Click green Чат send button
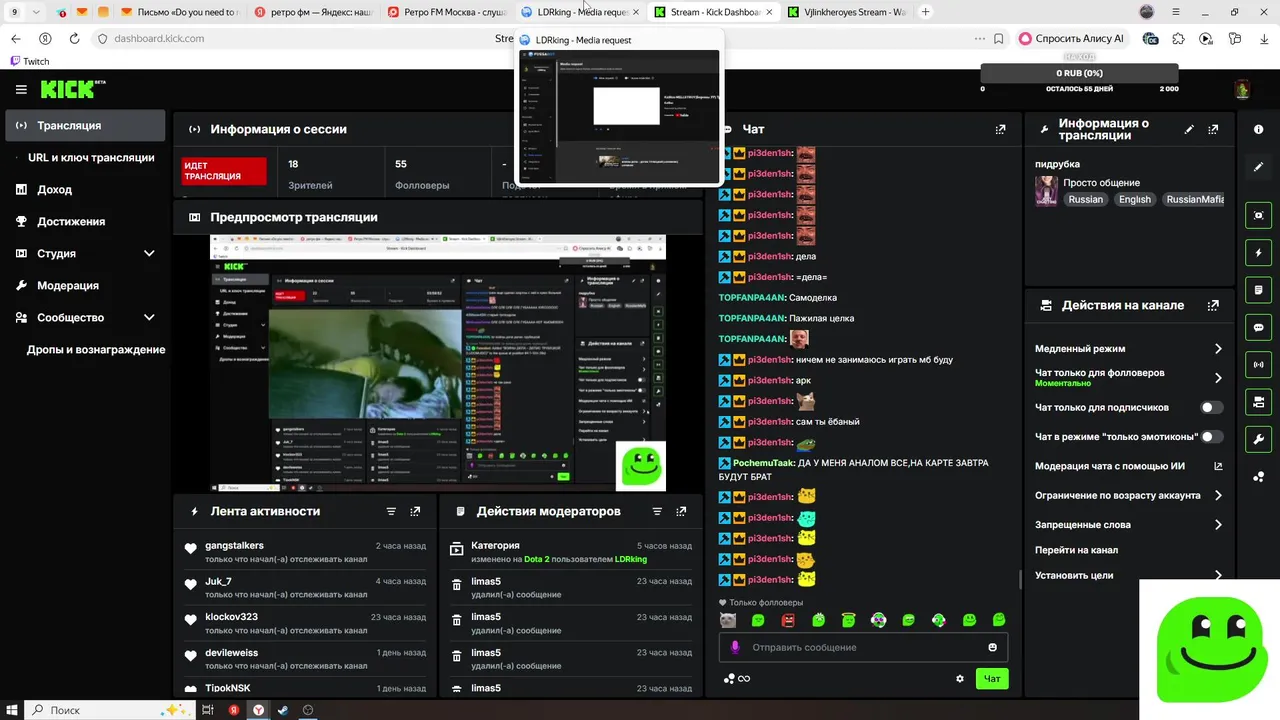 tap(992, 678)
